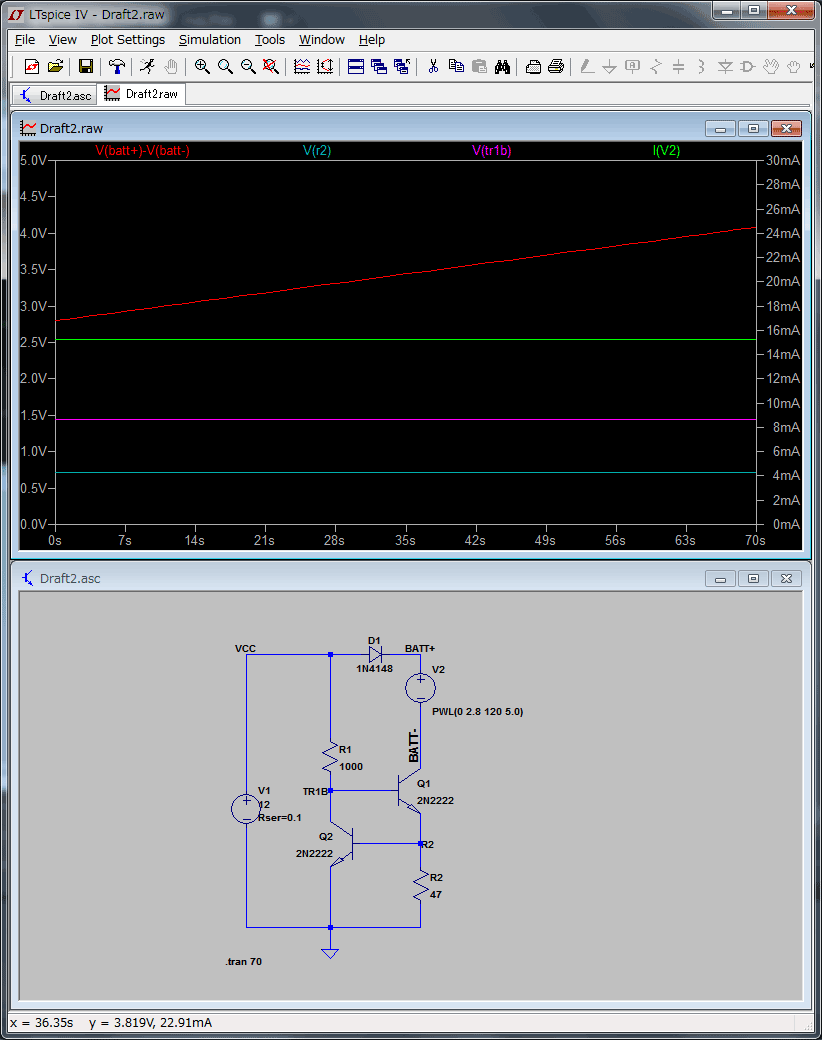Screen dimensions: 822x1040
Task: Click the .tran 70 simulation directive
Action: (x=243, y=961)
